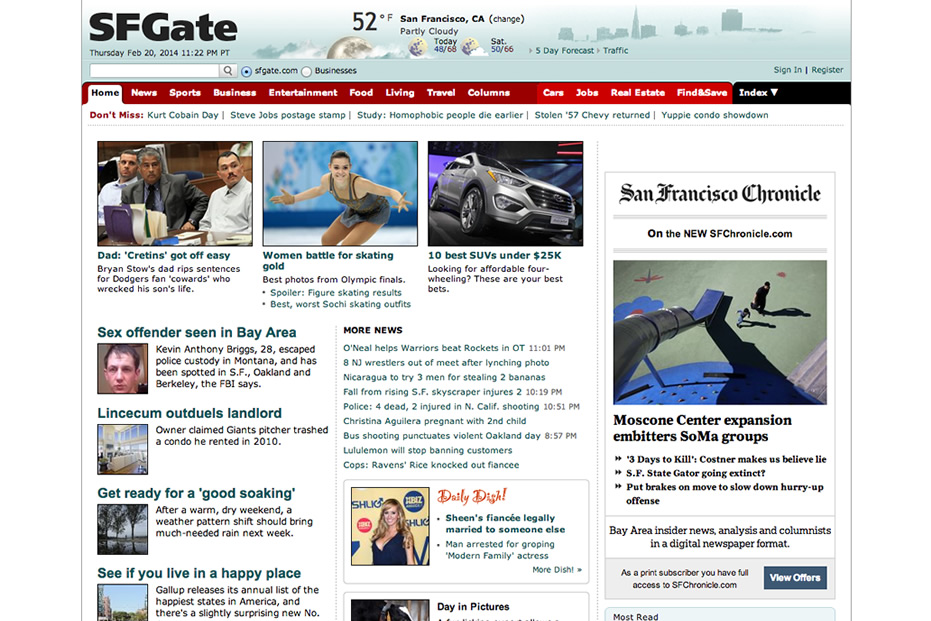Open the Real Estate section
This screenshot has height=621, width=931.
[x=638, y=93]
